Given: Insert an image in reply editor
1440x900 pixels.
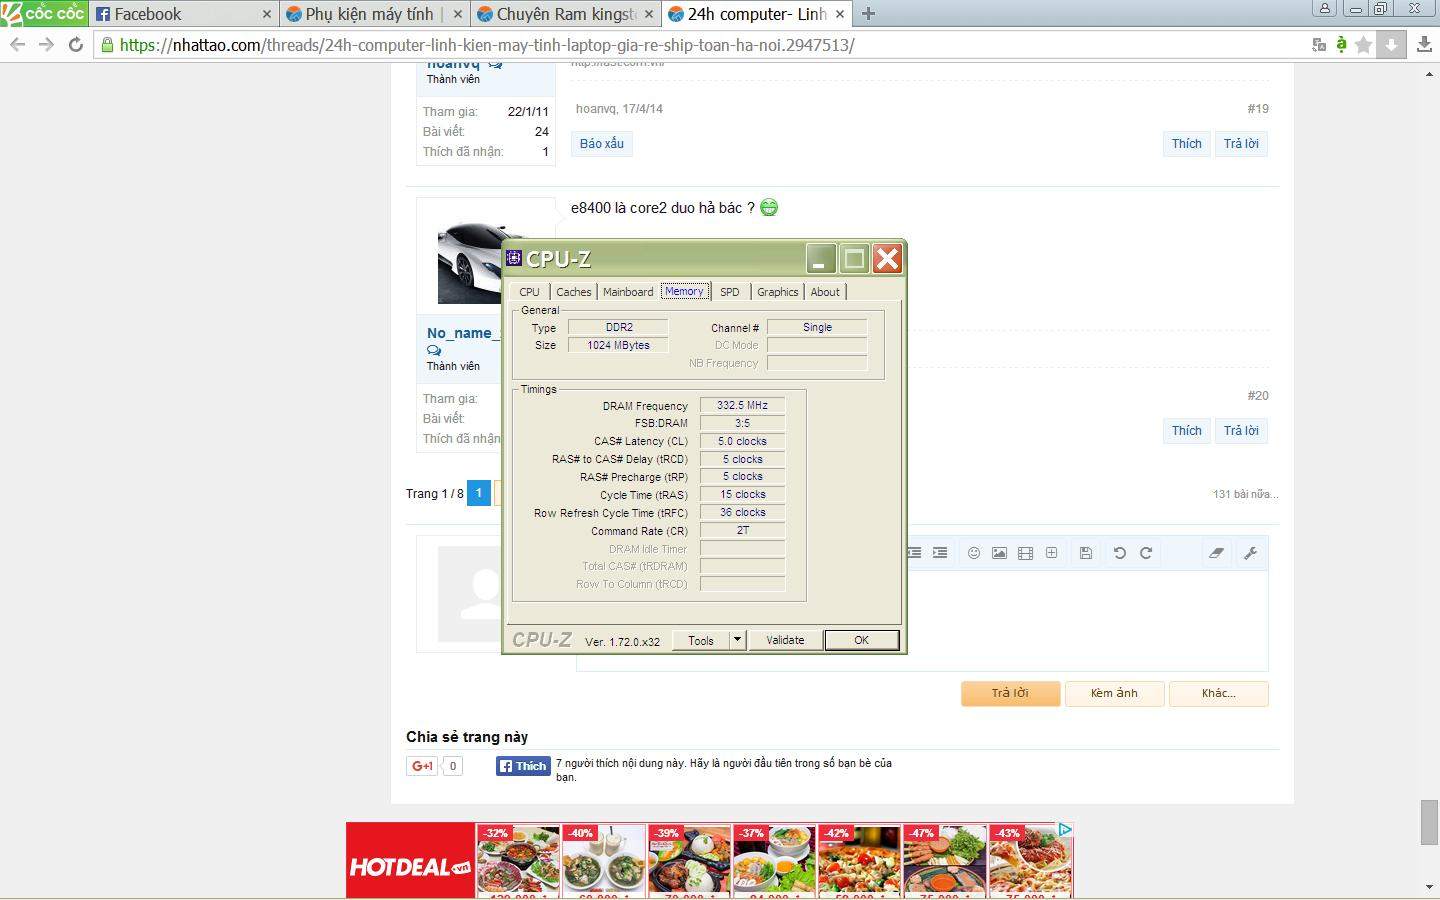Looking at the screenshot, I should pos(999,553).
